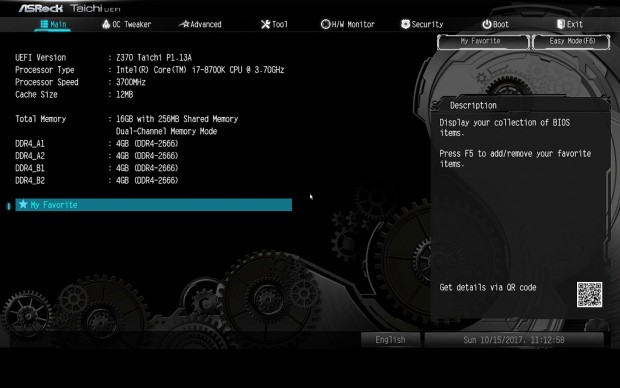The width and height of the screenshot is (620, 388).
Task: Click the My Favorite star icon
Action: [23, 204]
